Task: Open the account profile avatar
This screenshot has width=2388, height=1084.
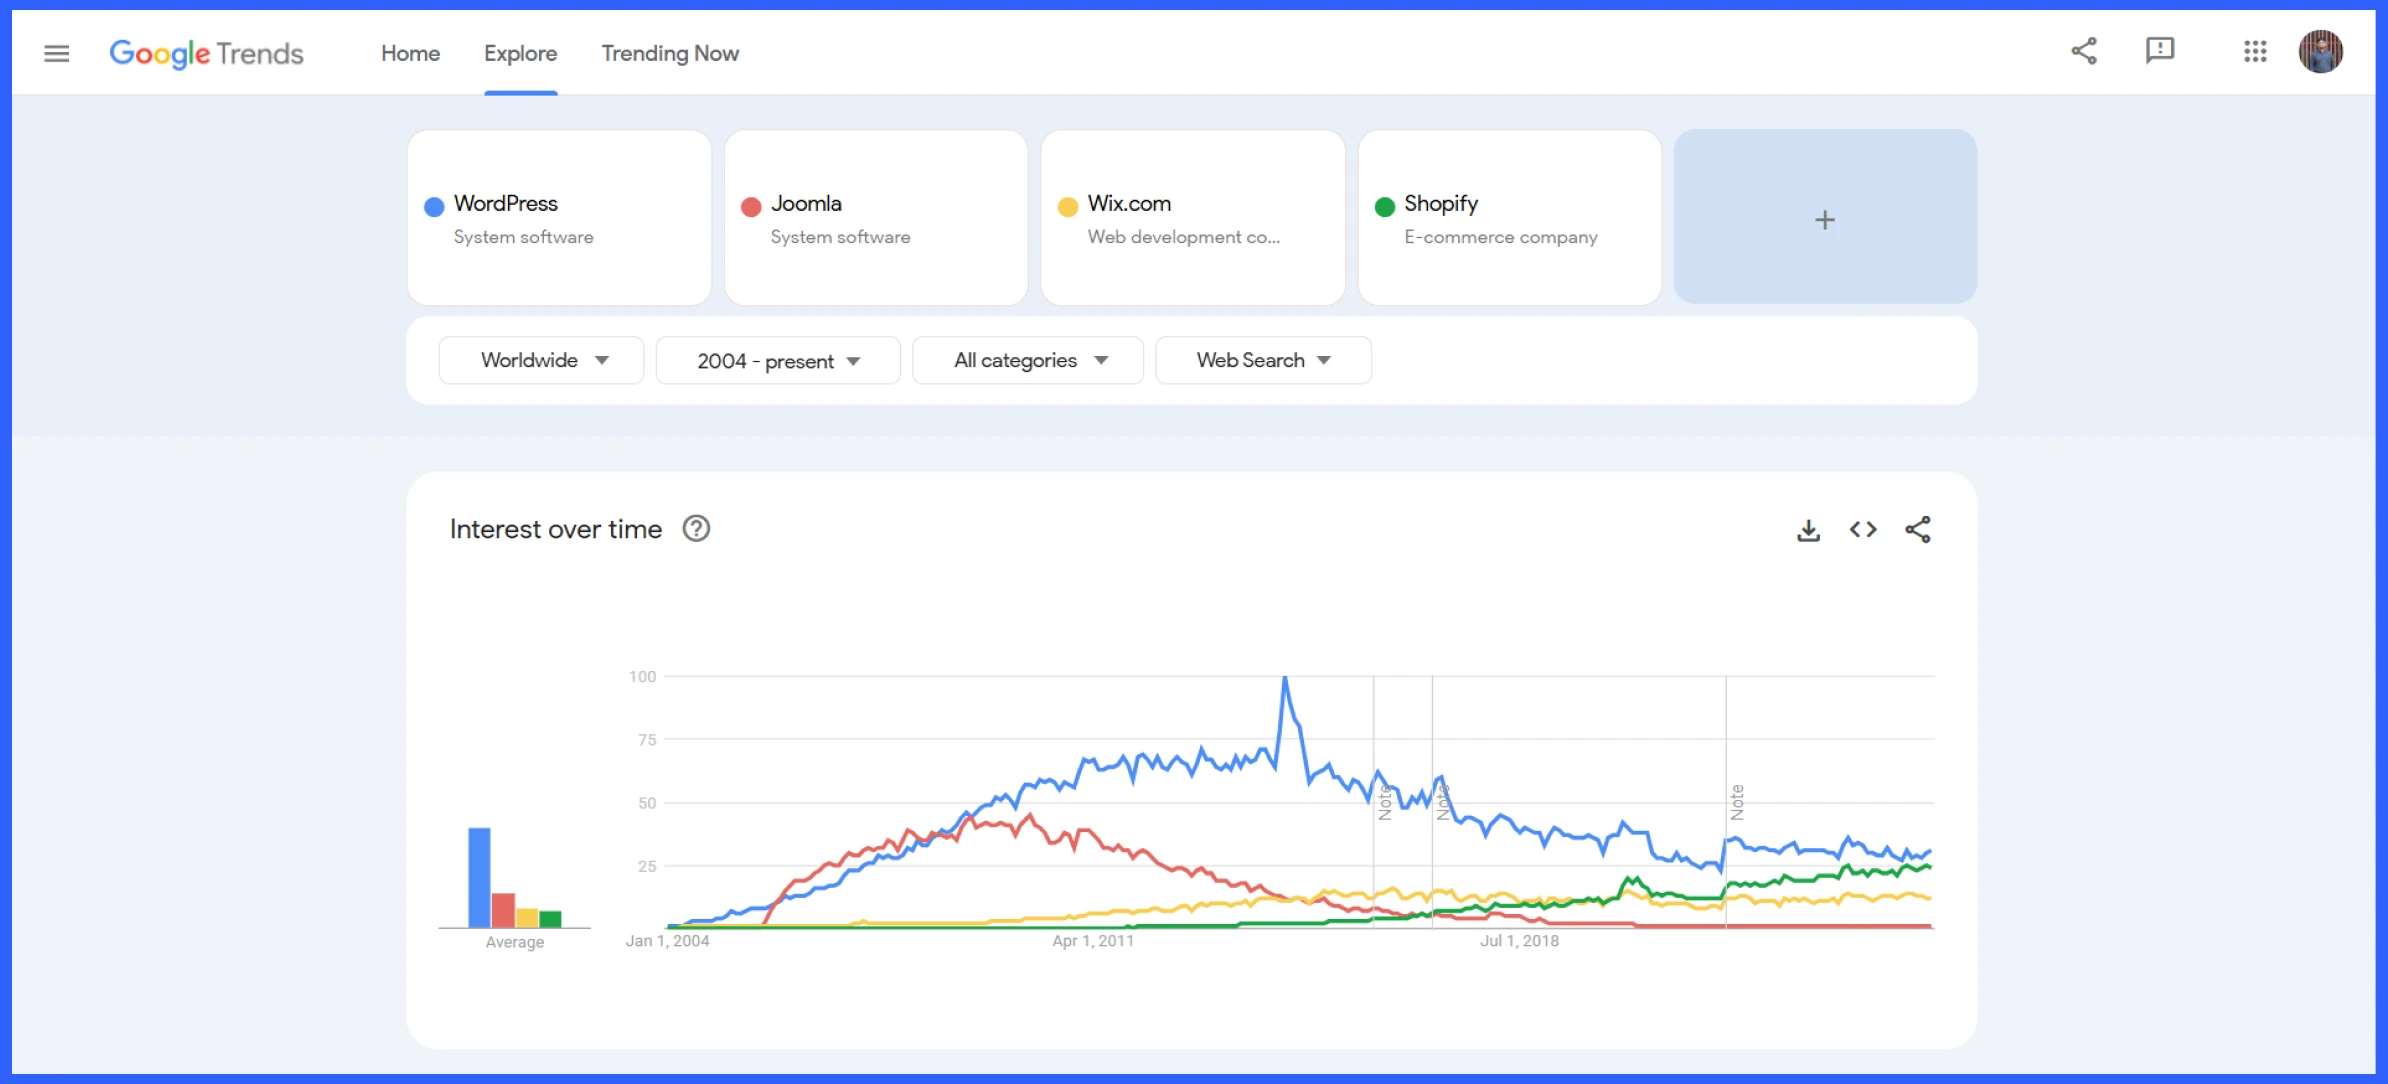Action: tap(2321, 51)
